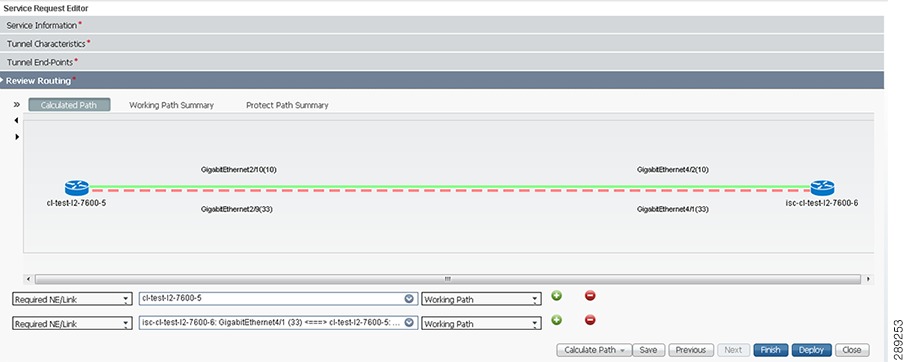Image resolution: width=905 pixels, height=362 pixels.
Task: Click the GigabitEthernet4/1(33) link label
Action: click(673, 209)
